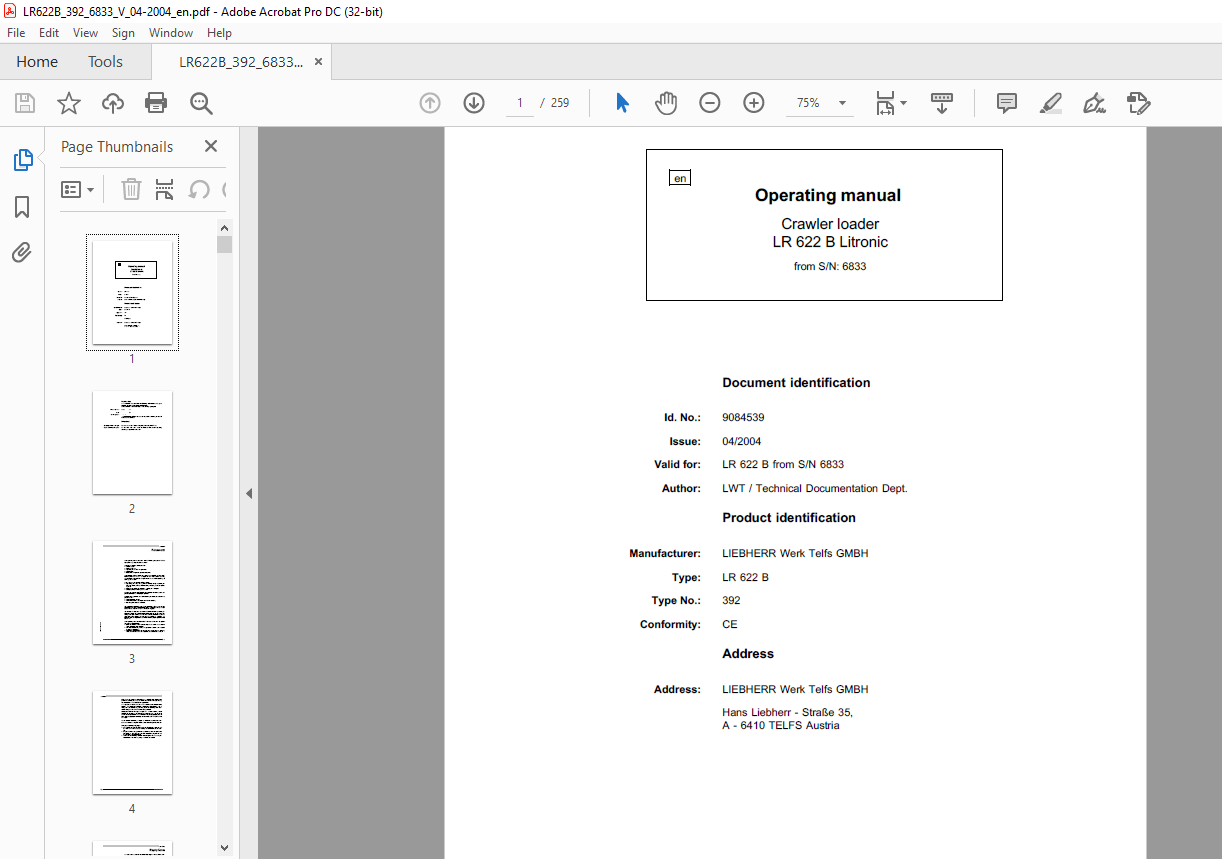Collapse the navigation pane arrow
Image resolution: width=1222 pixels, height=859 pixels.
[x=249, y=493]
